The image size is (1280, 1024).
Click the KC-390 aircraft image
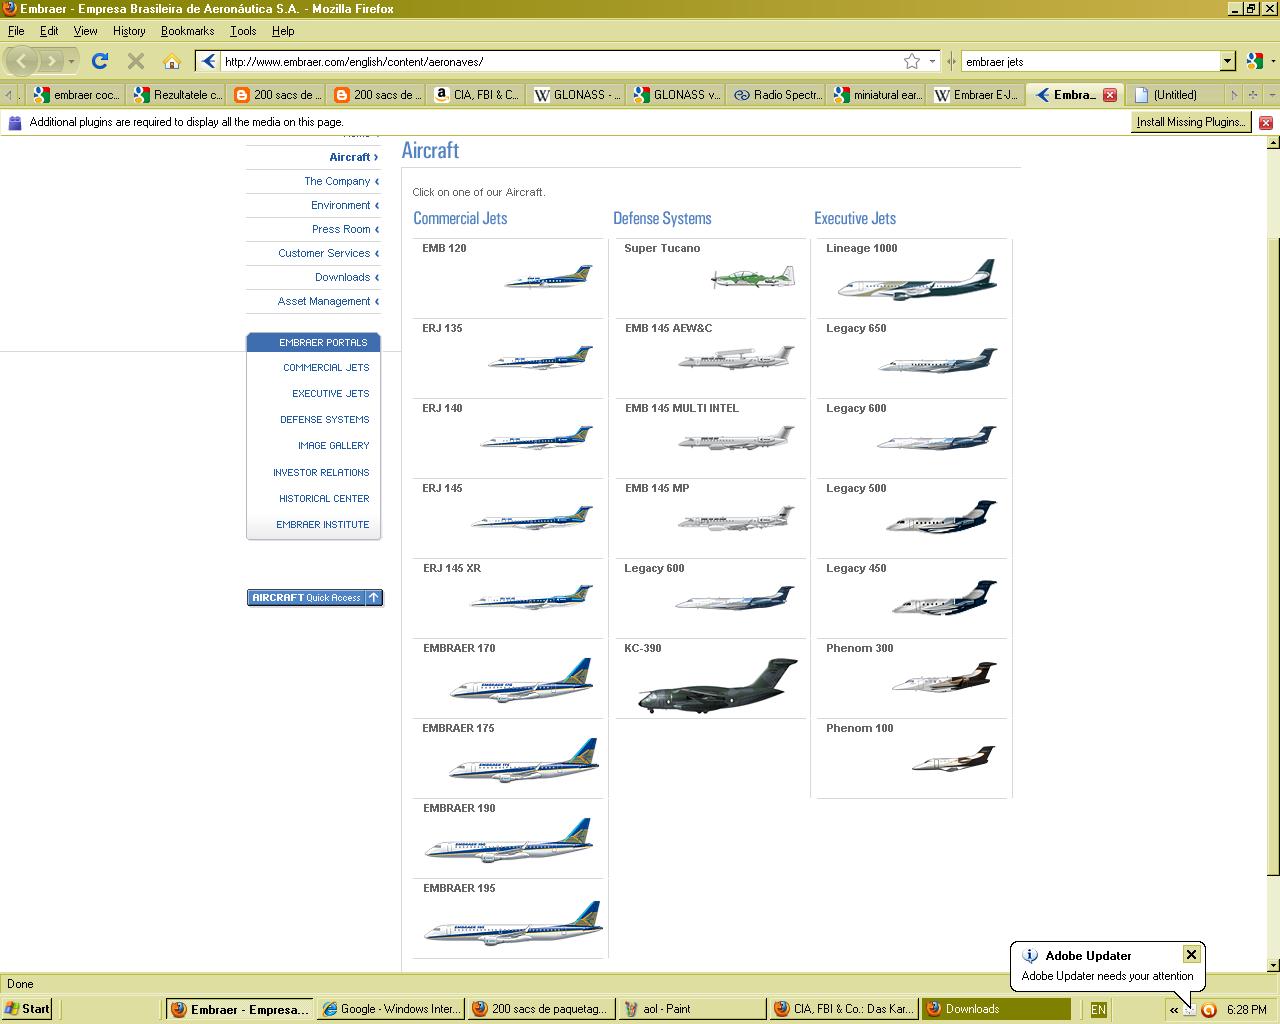[718, 685]
